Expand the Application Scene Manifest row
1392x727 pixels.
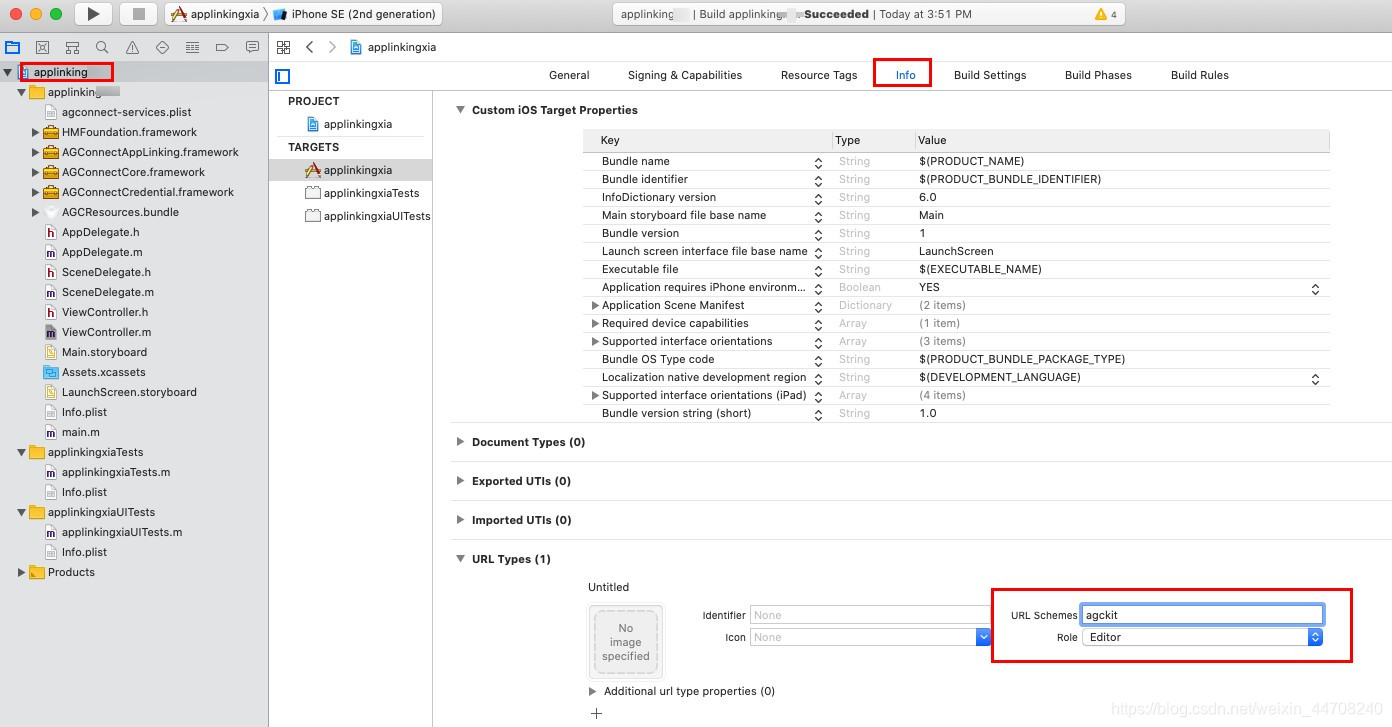(595, 305)
